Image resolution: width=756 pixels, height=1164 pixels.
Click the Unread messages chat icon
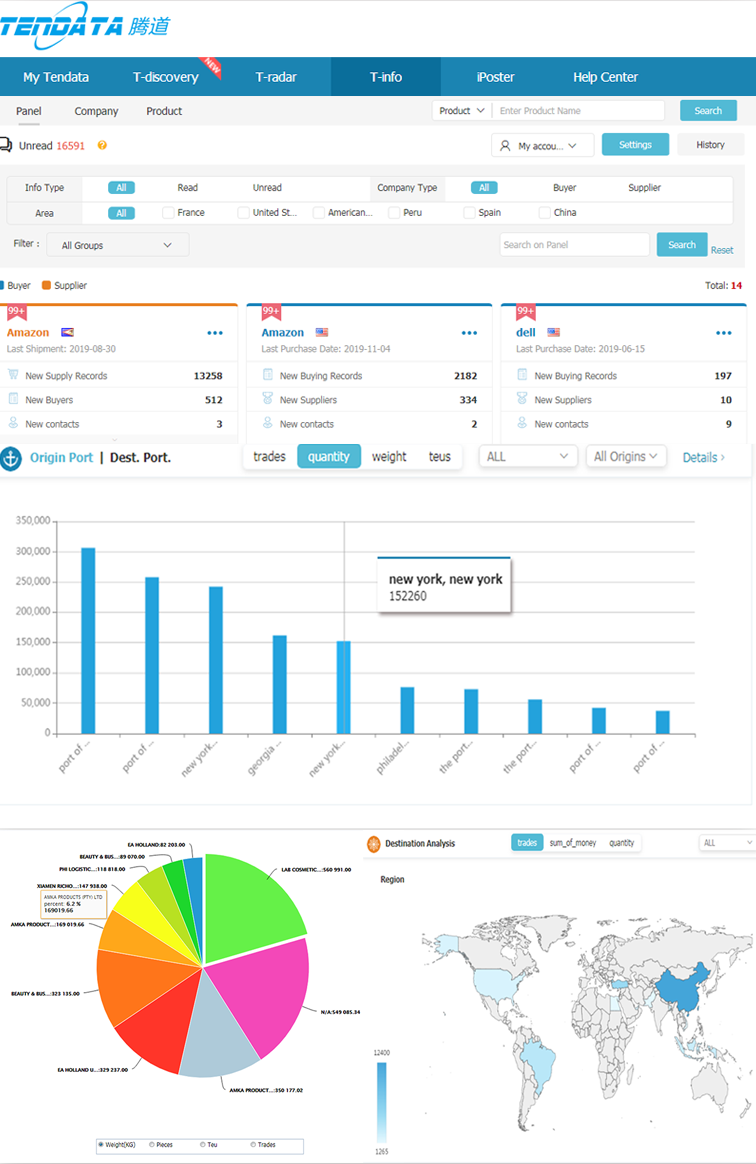6,145
